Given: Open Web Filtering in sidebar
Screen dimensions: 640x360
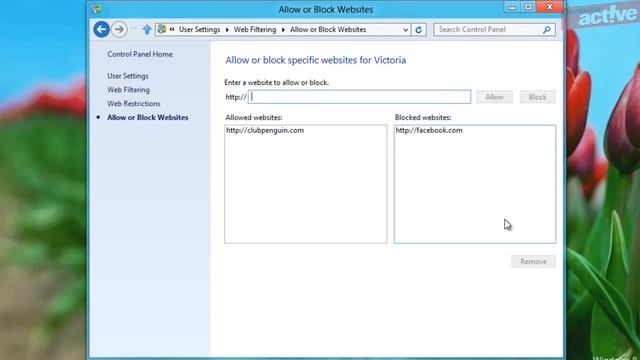Looking at the screenshot, I should coord(128,90).
